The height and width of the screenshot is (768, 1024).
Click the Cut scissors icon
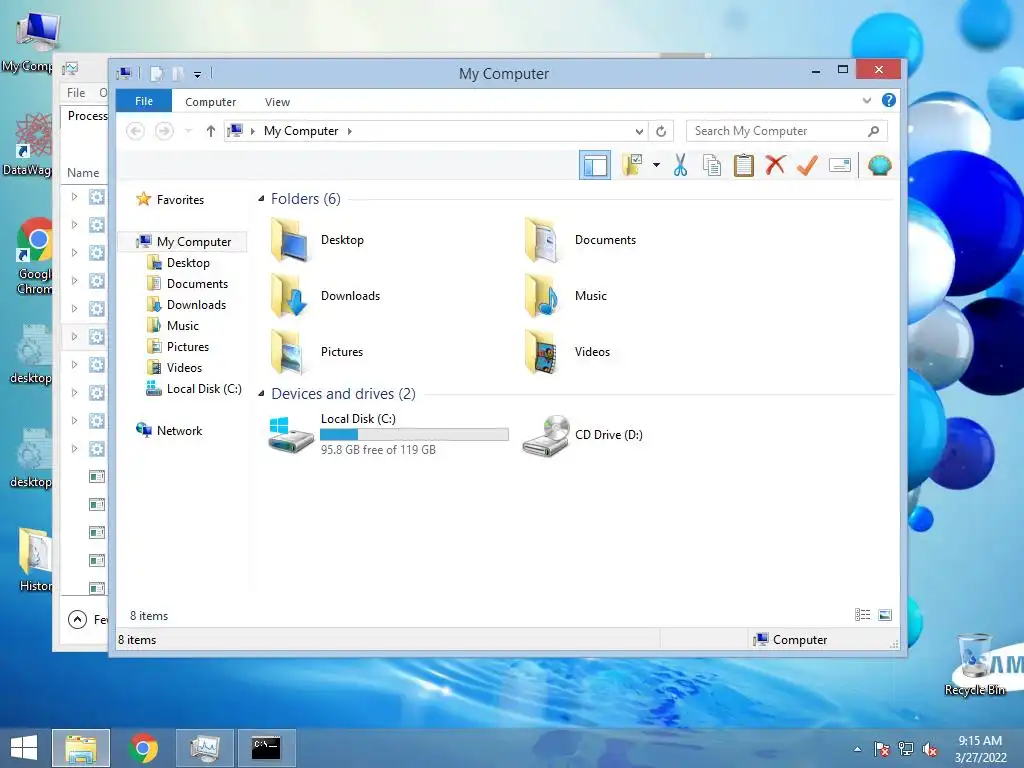click(x=680, y=165)
